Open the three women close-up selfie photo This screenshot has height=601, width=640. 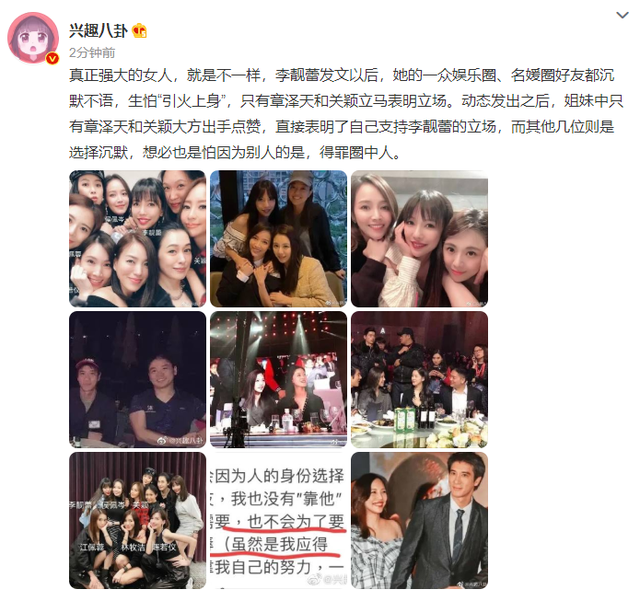(419, 238)
